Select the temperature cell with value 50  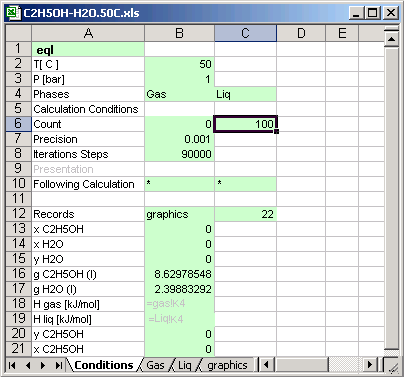coord(179,64)
